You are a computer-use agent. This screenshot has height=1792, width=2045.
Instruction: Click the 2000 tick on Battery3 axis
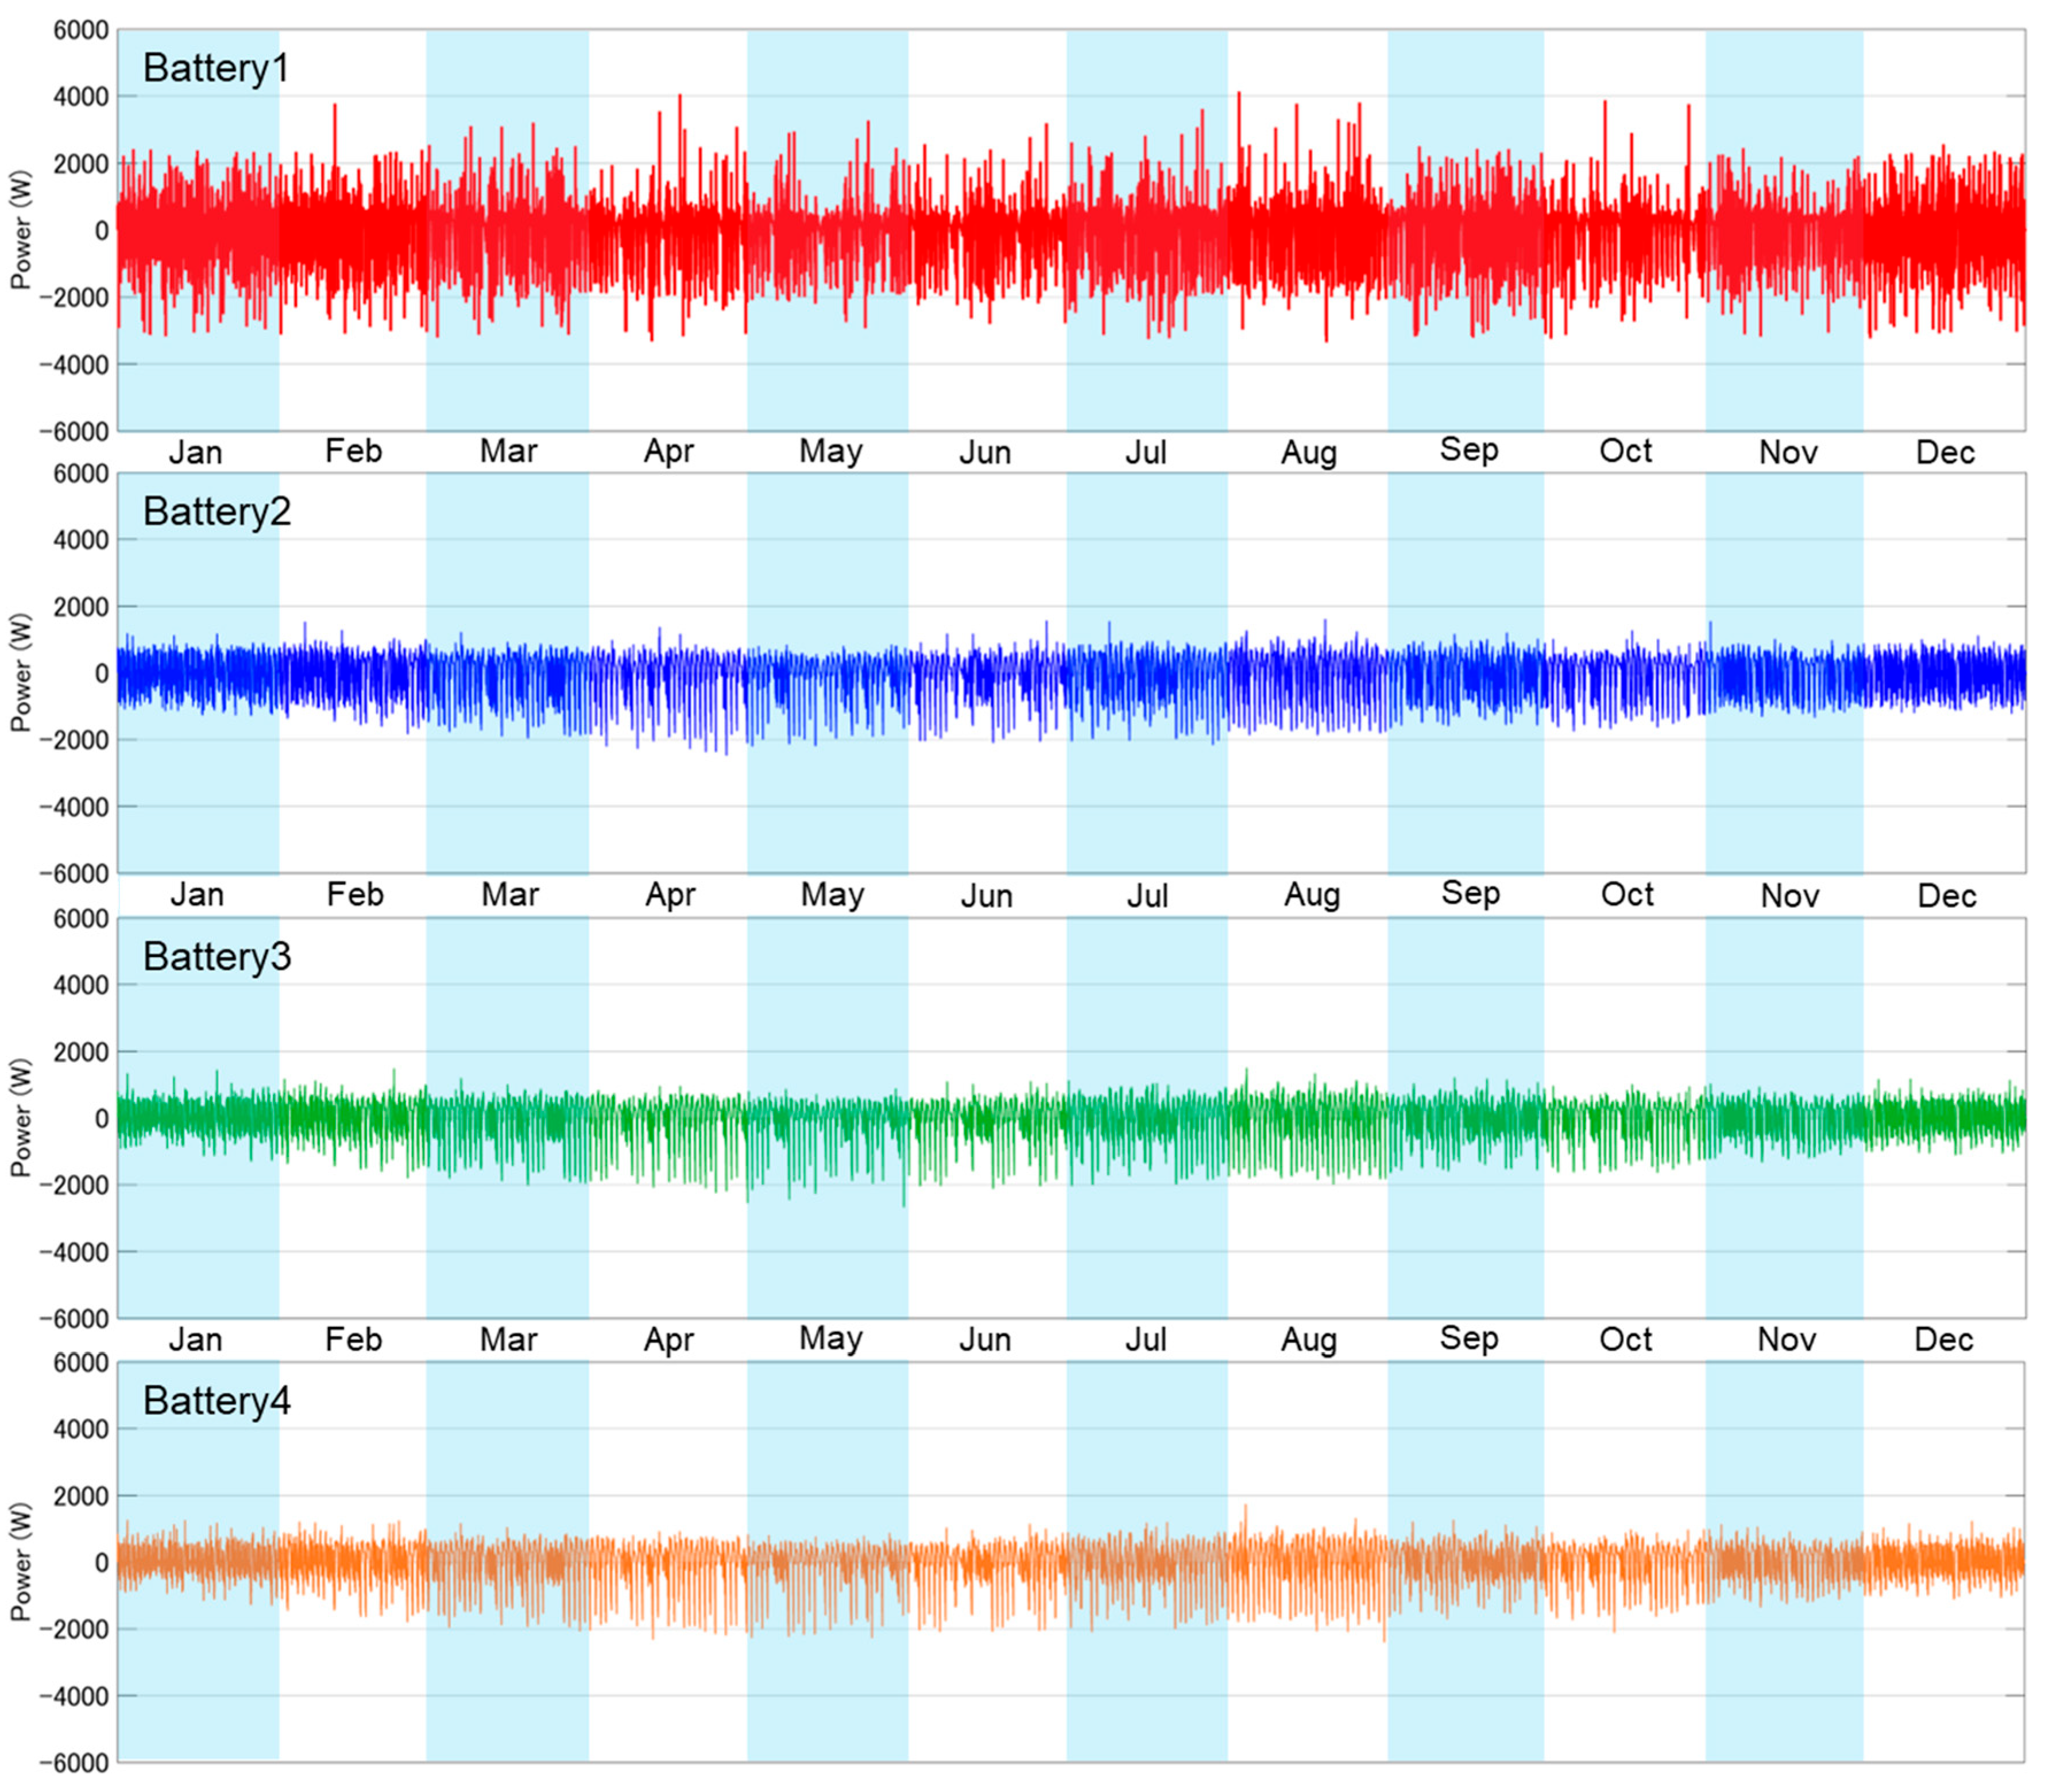[x=81, y=1052]
